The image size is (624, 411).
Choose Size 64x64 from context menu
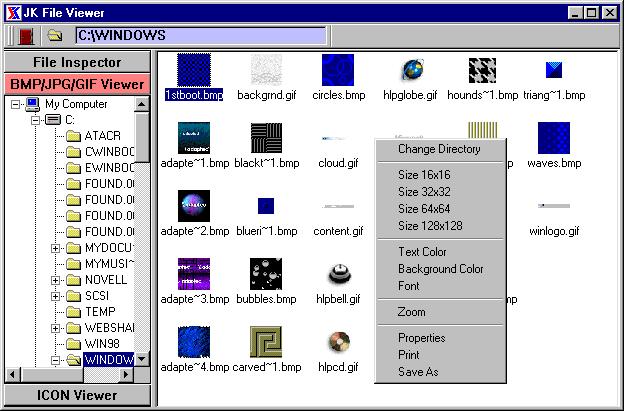425,209
